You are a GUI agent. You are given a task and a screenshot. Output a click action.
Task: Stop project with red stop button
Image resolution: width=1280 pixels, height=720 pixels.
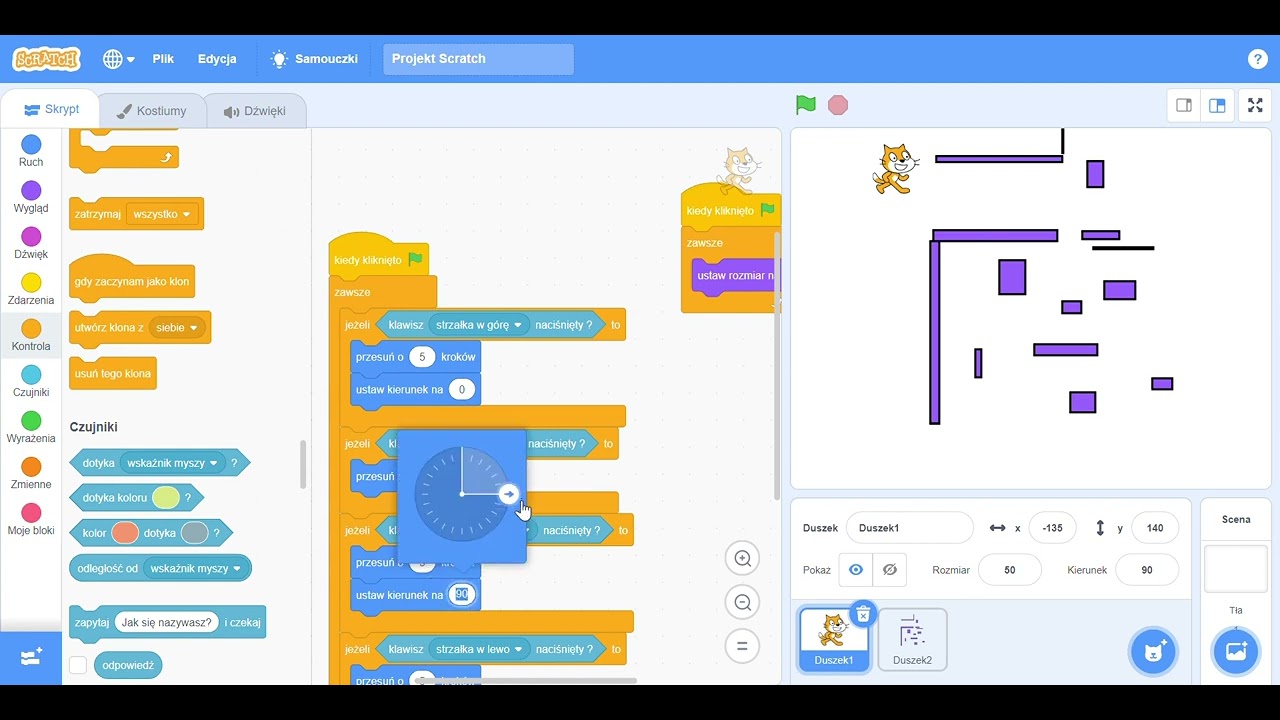pos(838,105)
